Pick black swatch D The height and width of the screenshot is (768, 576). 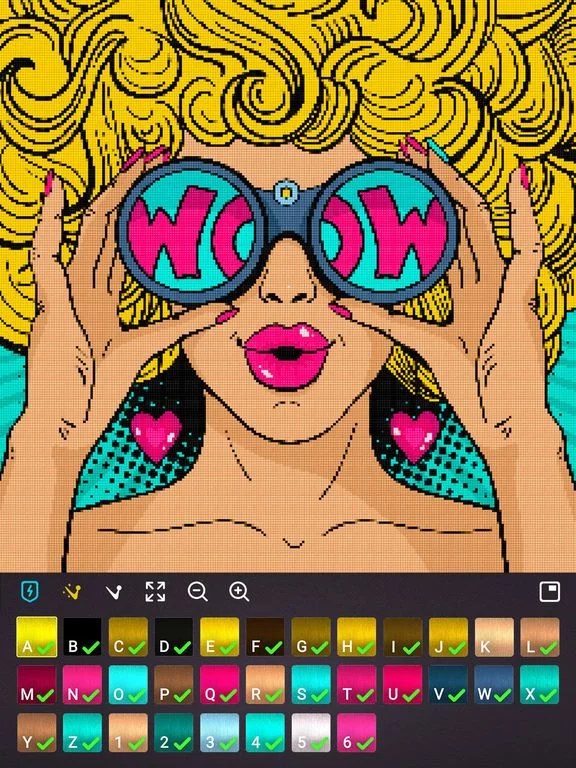point(174,637)
